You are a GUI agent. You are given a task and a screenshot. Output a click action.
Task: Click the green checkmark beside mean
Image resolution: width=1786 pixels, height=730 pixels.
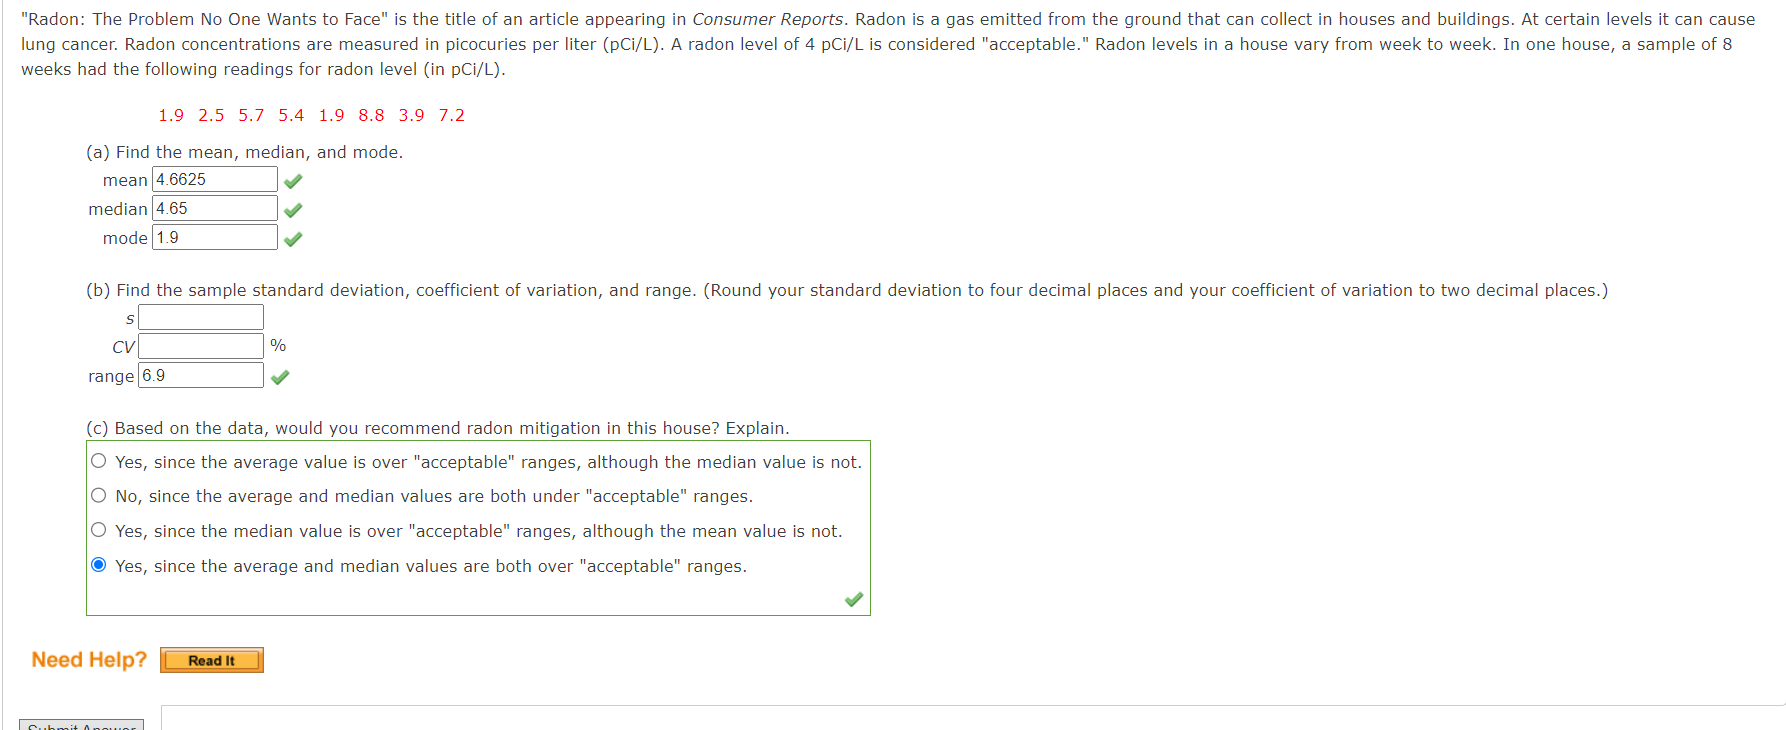(293, 181)
